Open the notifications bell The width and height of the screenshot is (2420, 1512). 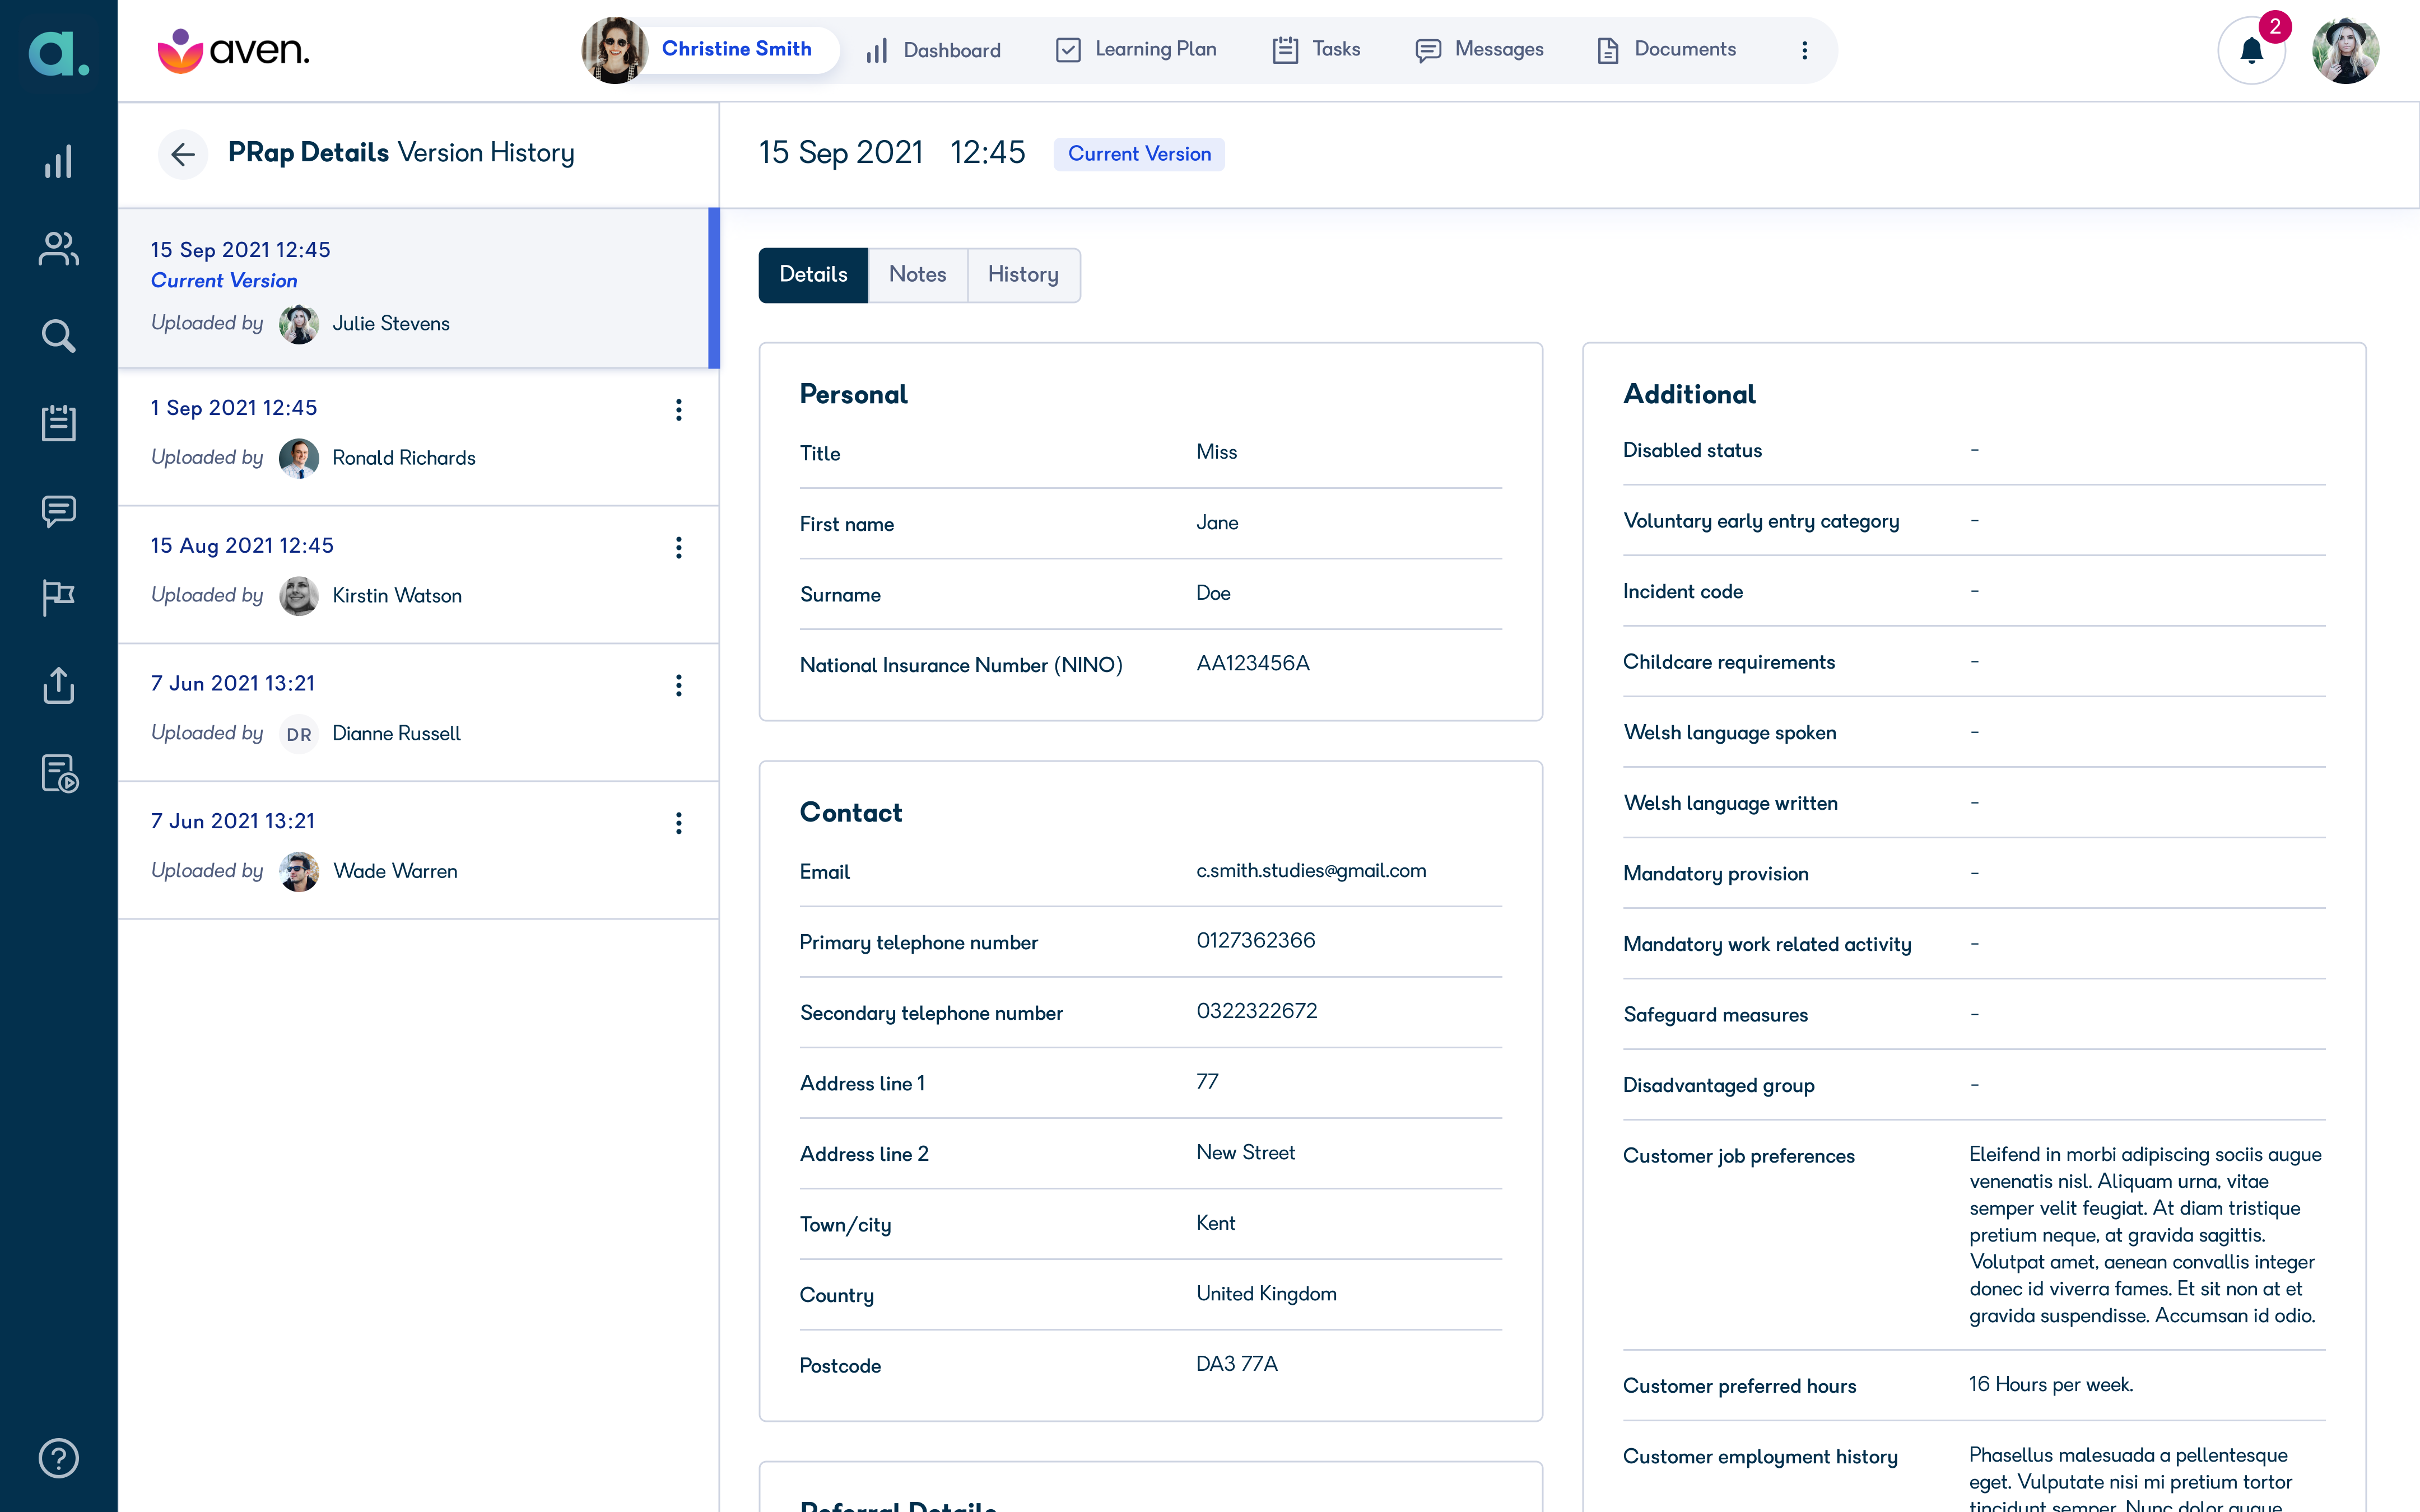(x=2251, y=49)
